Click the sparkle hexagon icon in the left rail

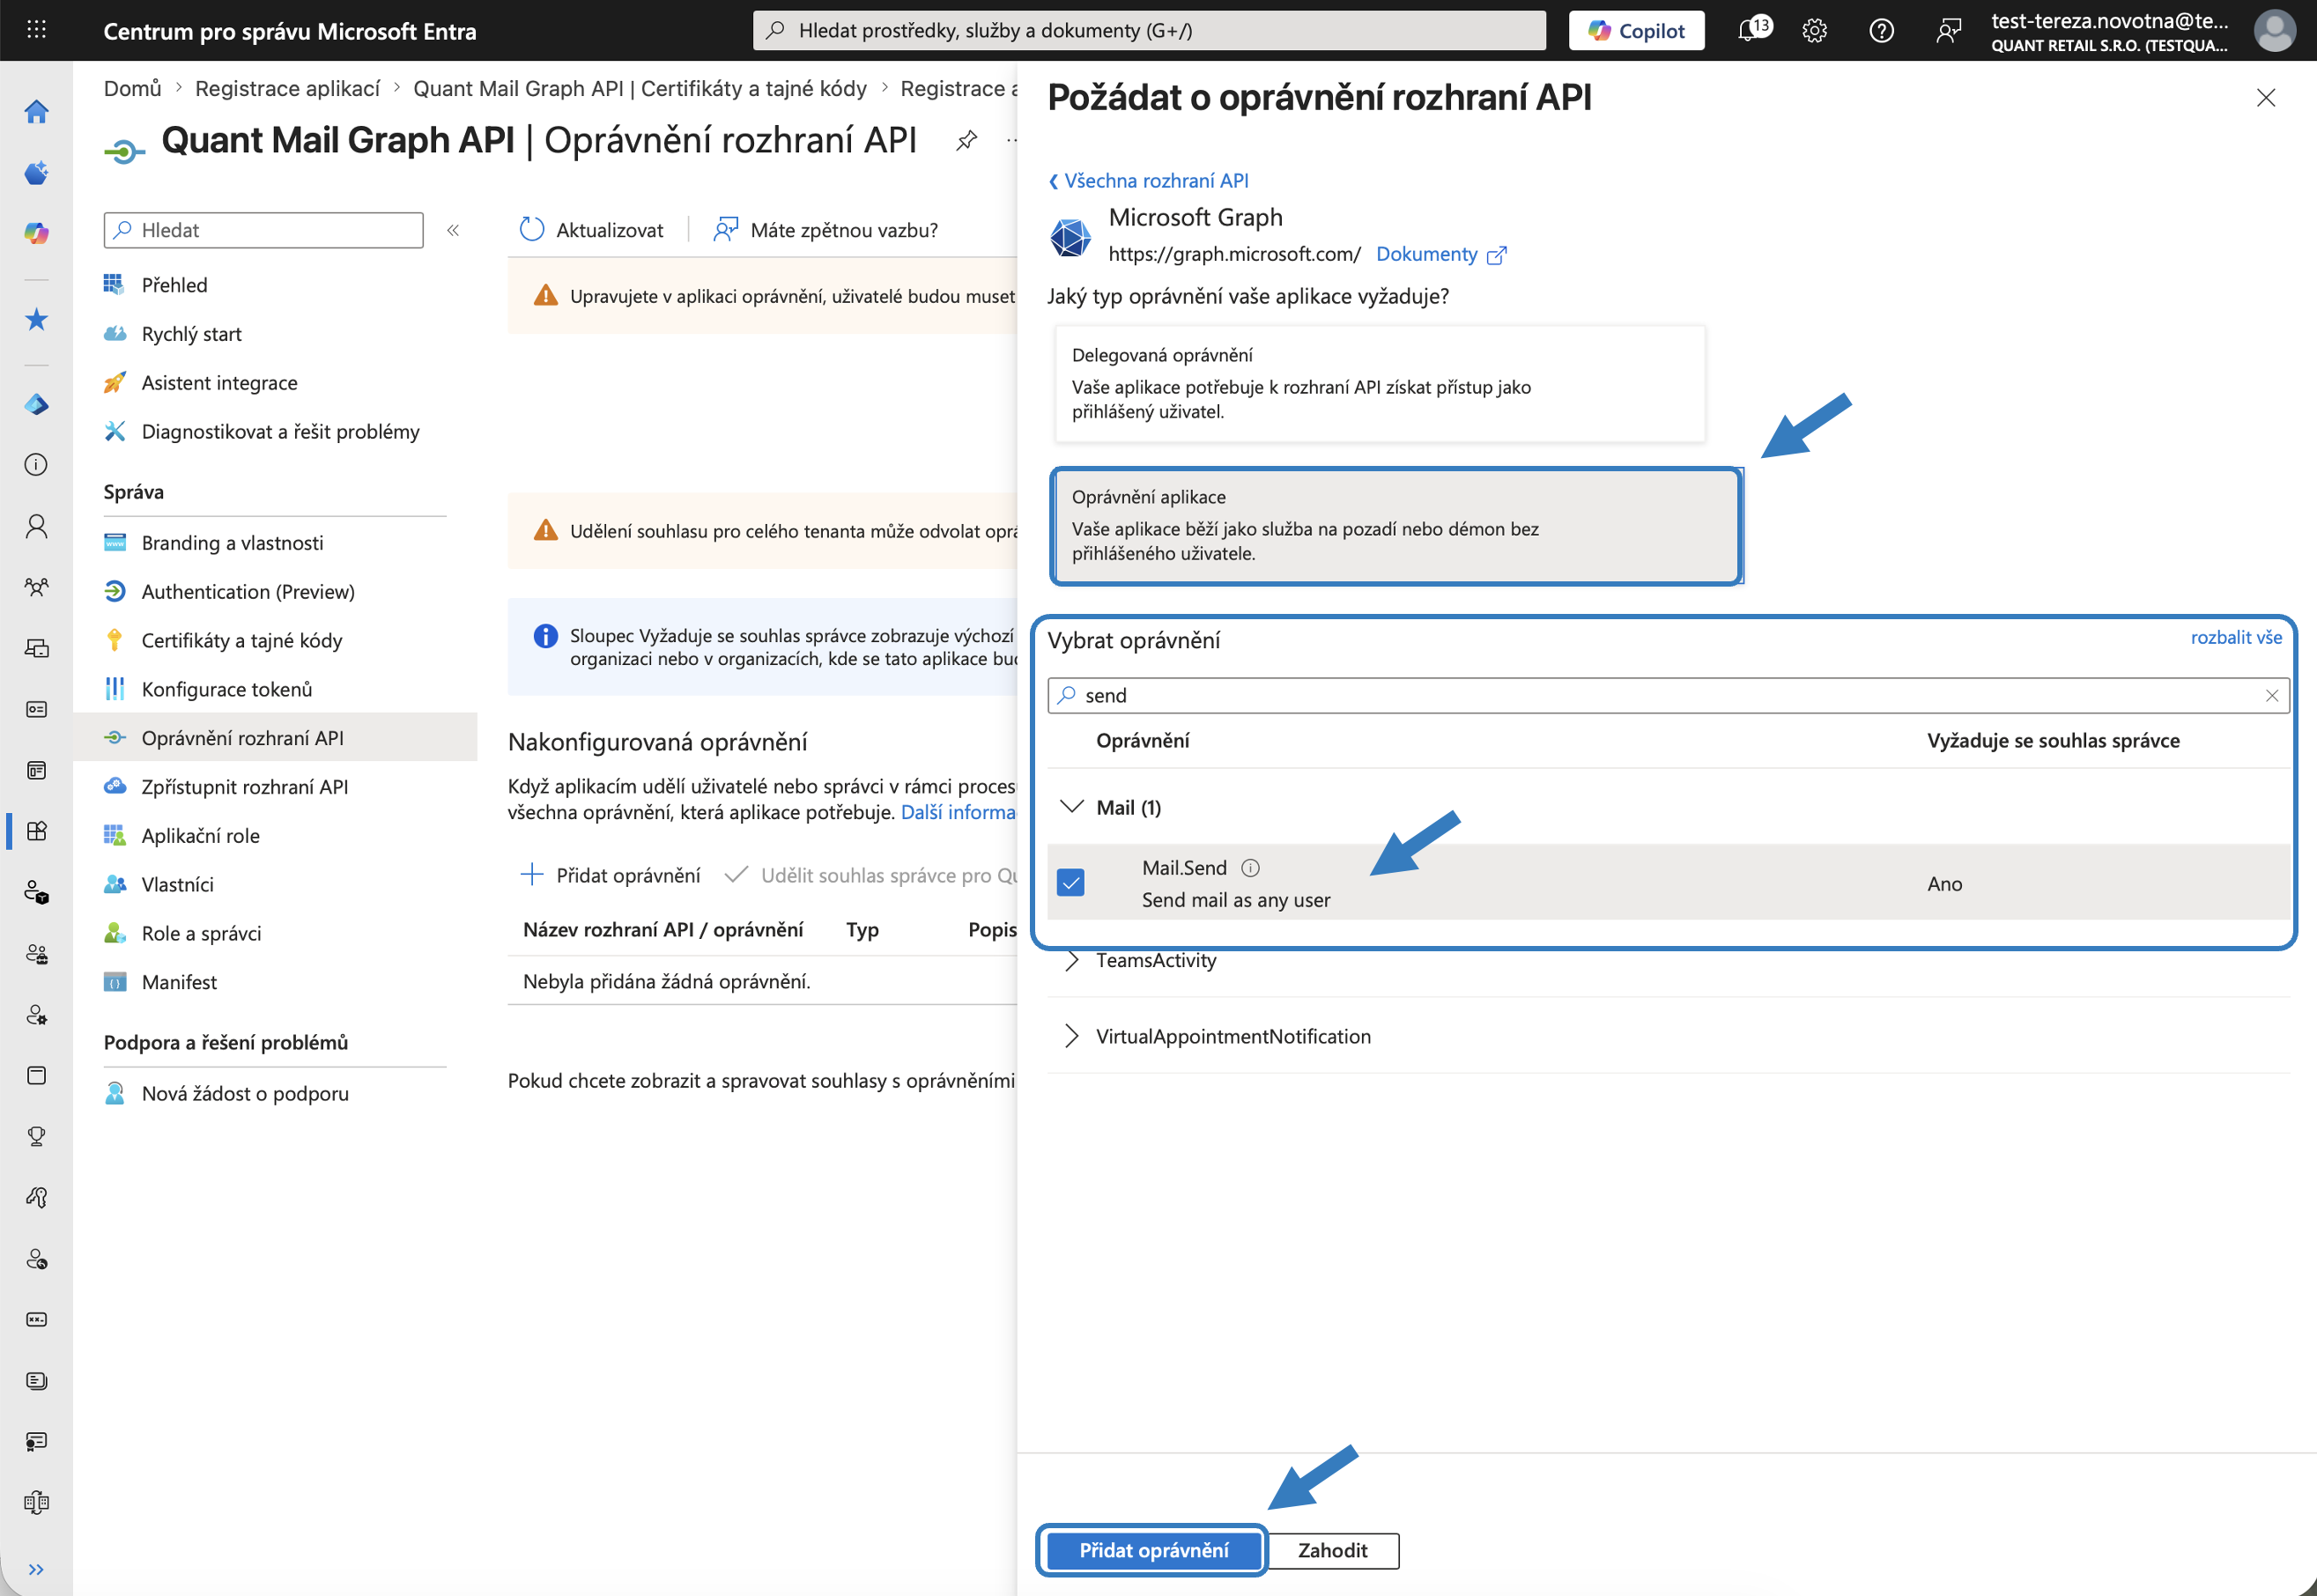pos(37,172)
